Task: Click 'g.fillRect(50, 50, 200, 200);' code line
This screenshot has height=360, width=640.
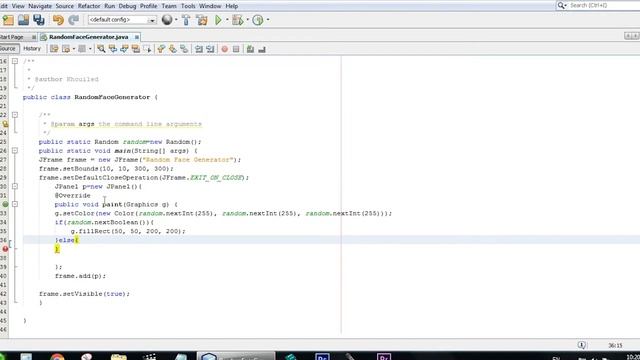Action: click(128, 231)
